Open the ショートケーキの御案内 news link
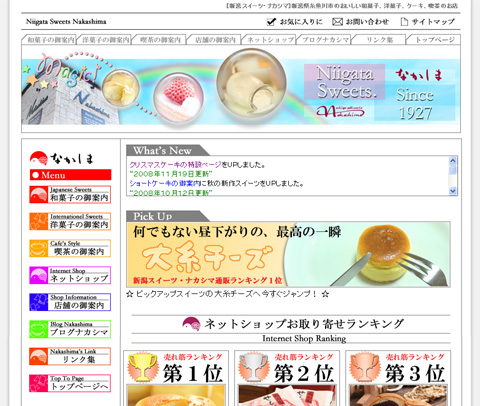Viewport: 480px width, 406px height. (x=165, y=183)
